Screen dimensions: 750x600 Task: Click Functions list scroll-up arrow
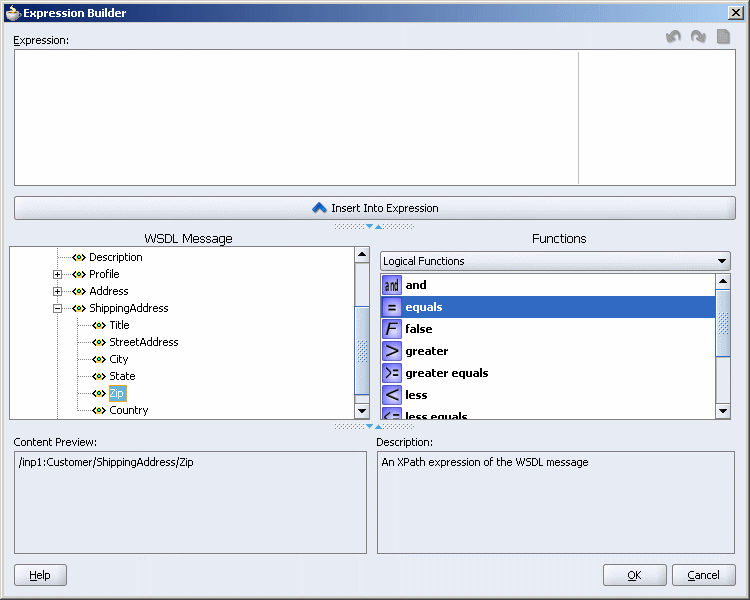click(x=723, y=281)
